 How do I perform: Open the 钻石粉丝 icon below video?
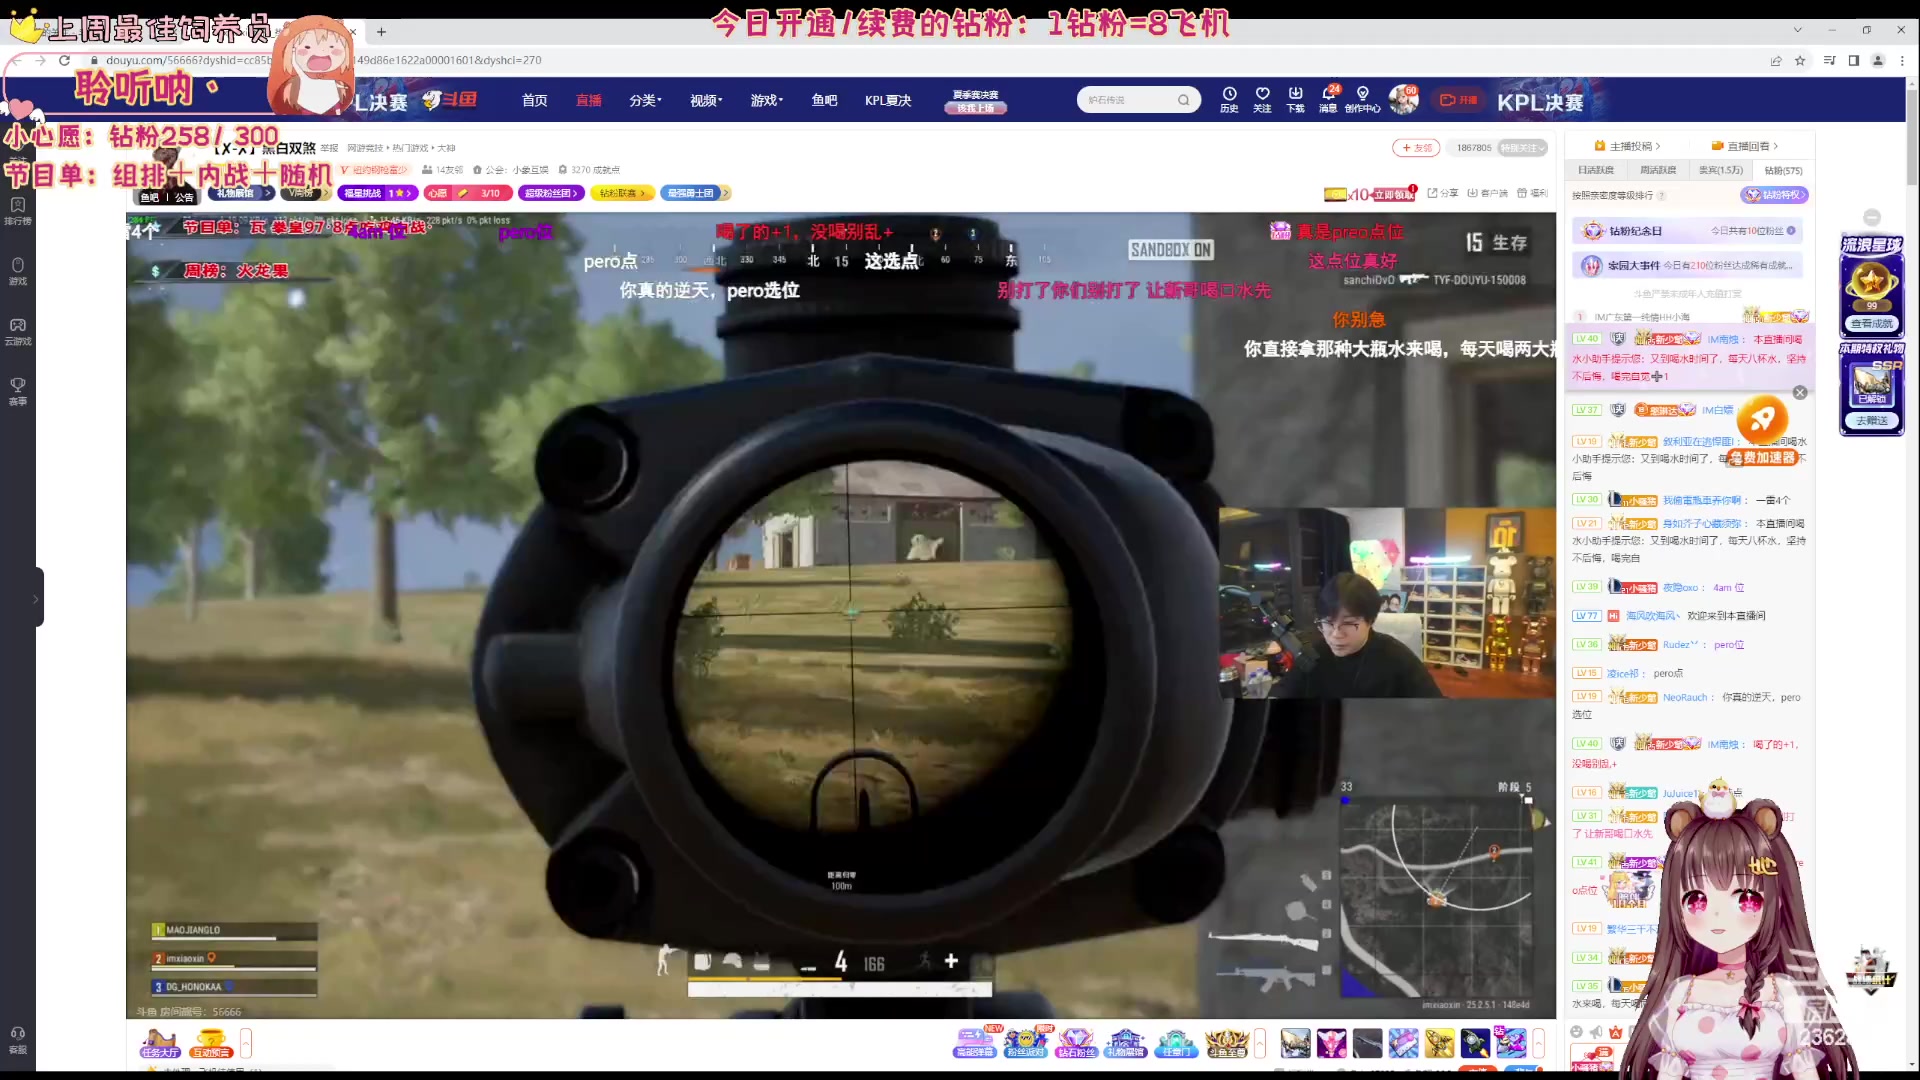[1076, 1043]
